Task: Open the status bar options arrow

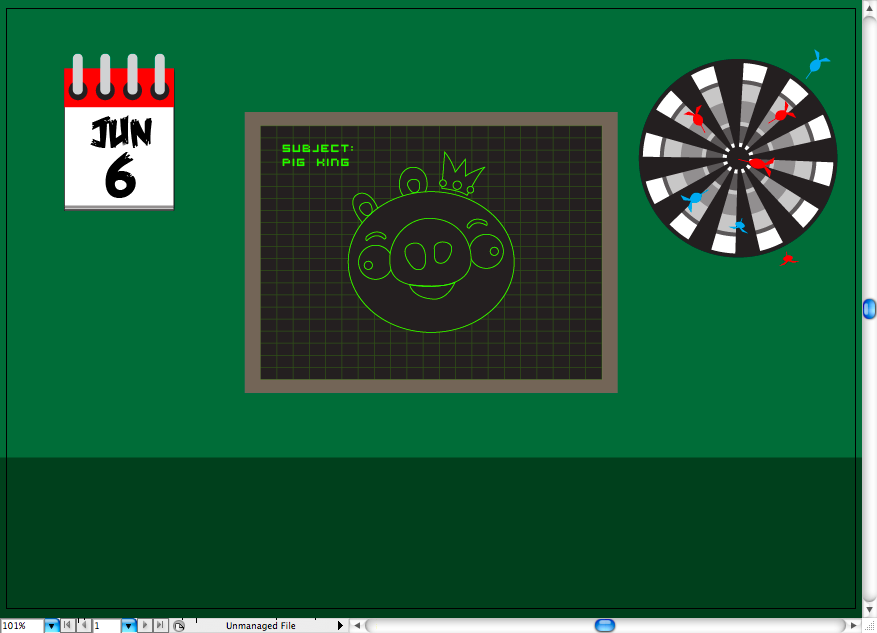Action: point(340,626)
